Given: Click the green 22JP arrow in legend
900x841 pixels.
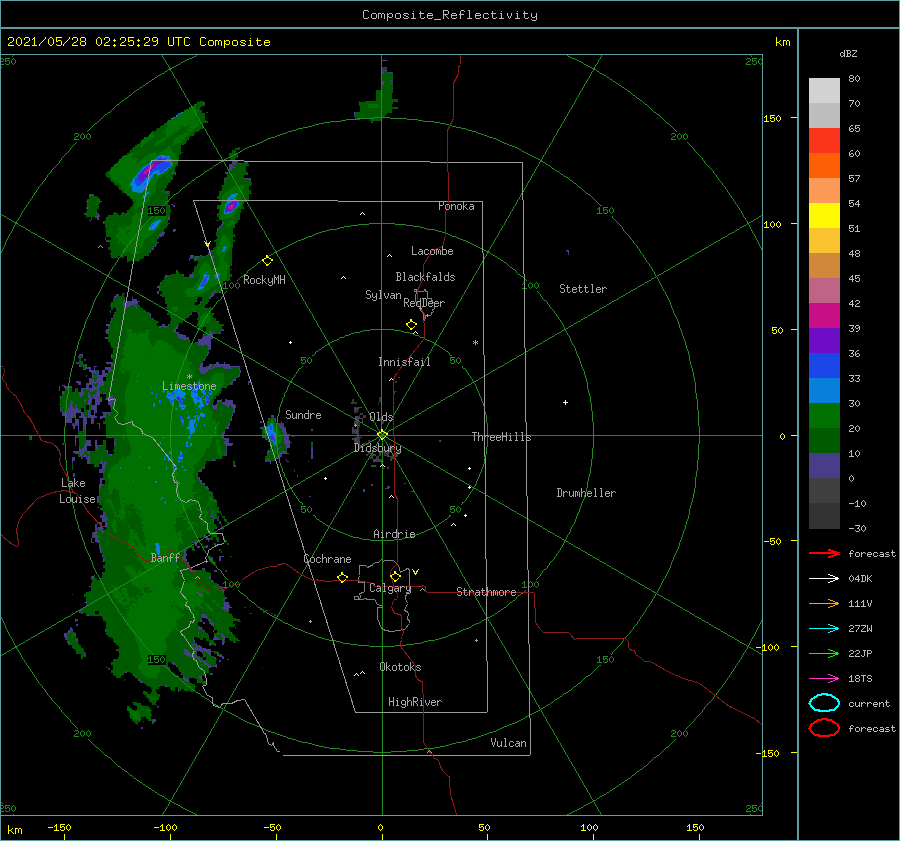Looking at the screenshot, I should tap(824, 653).
